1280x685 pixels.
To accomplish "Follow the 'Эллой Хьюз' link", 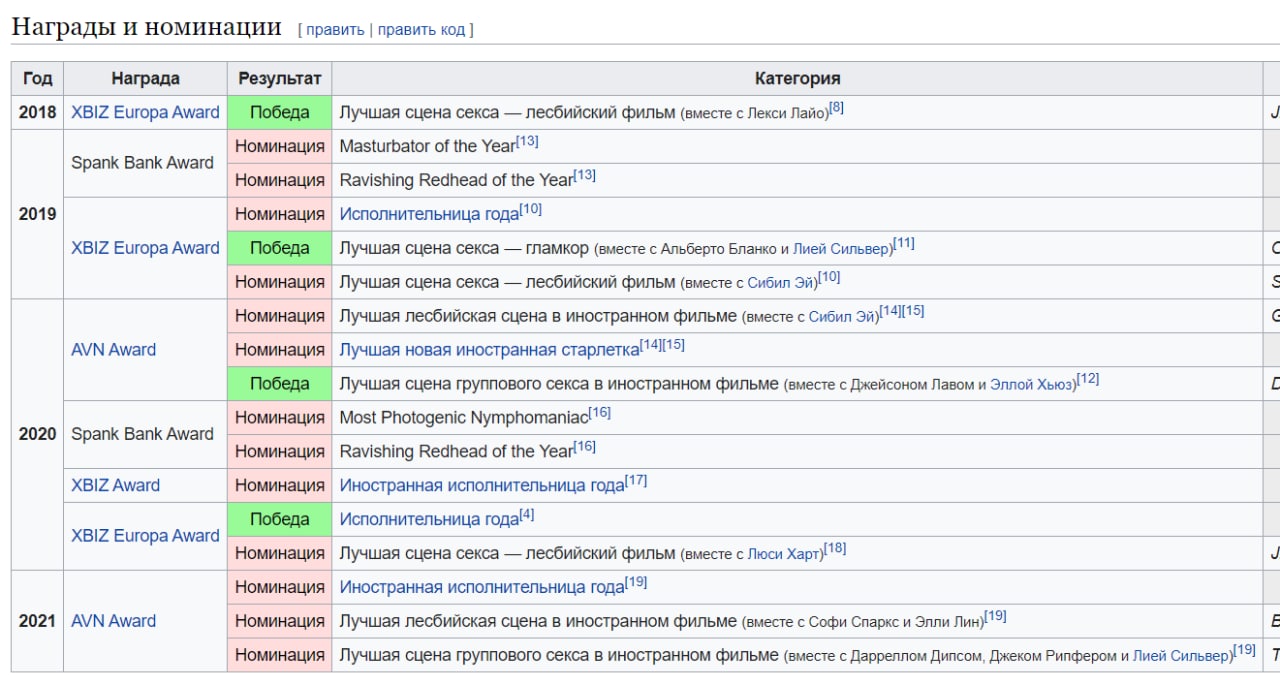I will coord(1032,384).
